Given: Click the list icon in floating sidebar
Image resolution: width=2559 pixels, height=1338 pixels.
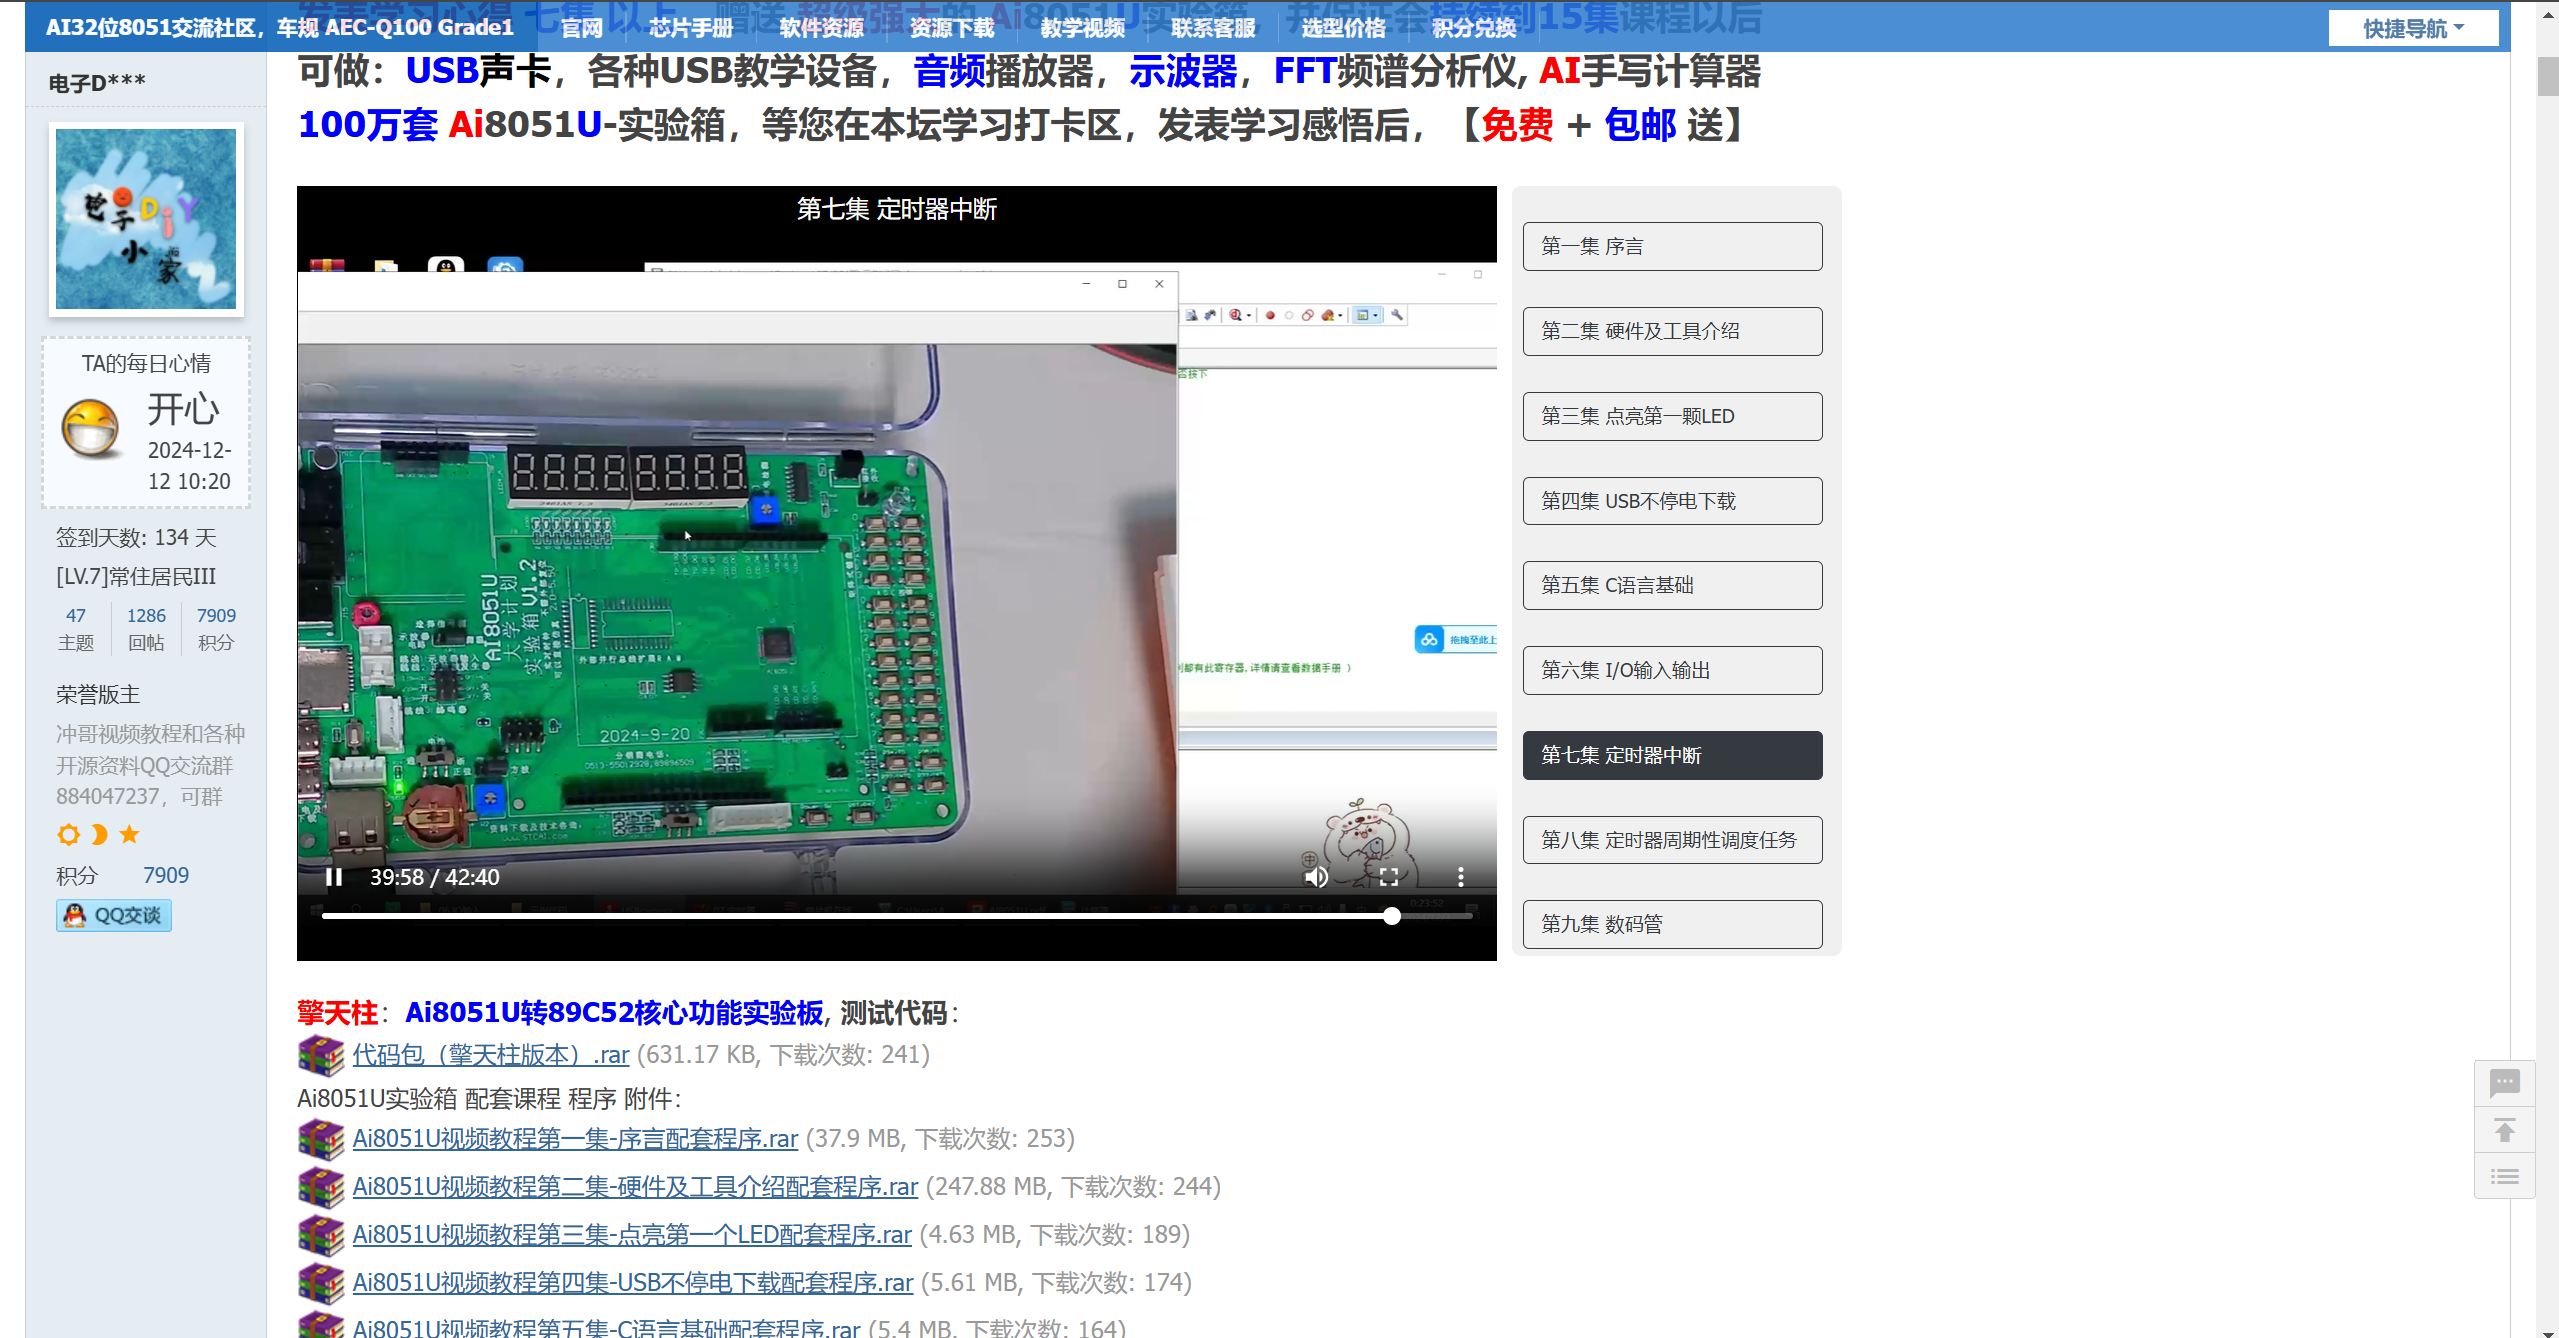Looking at the screenshot, I should pyautogui.click(x=2505, y=1176).
